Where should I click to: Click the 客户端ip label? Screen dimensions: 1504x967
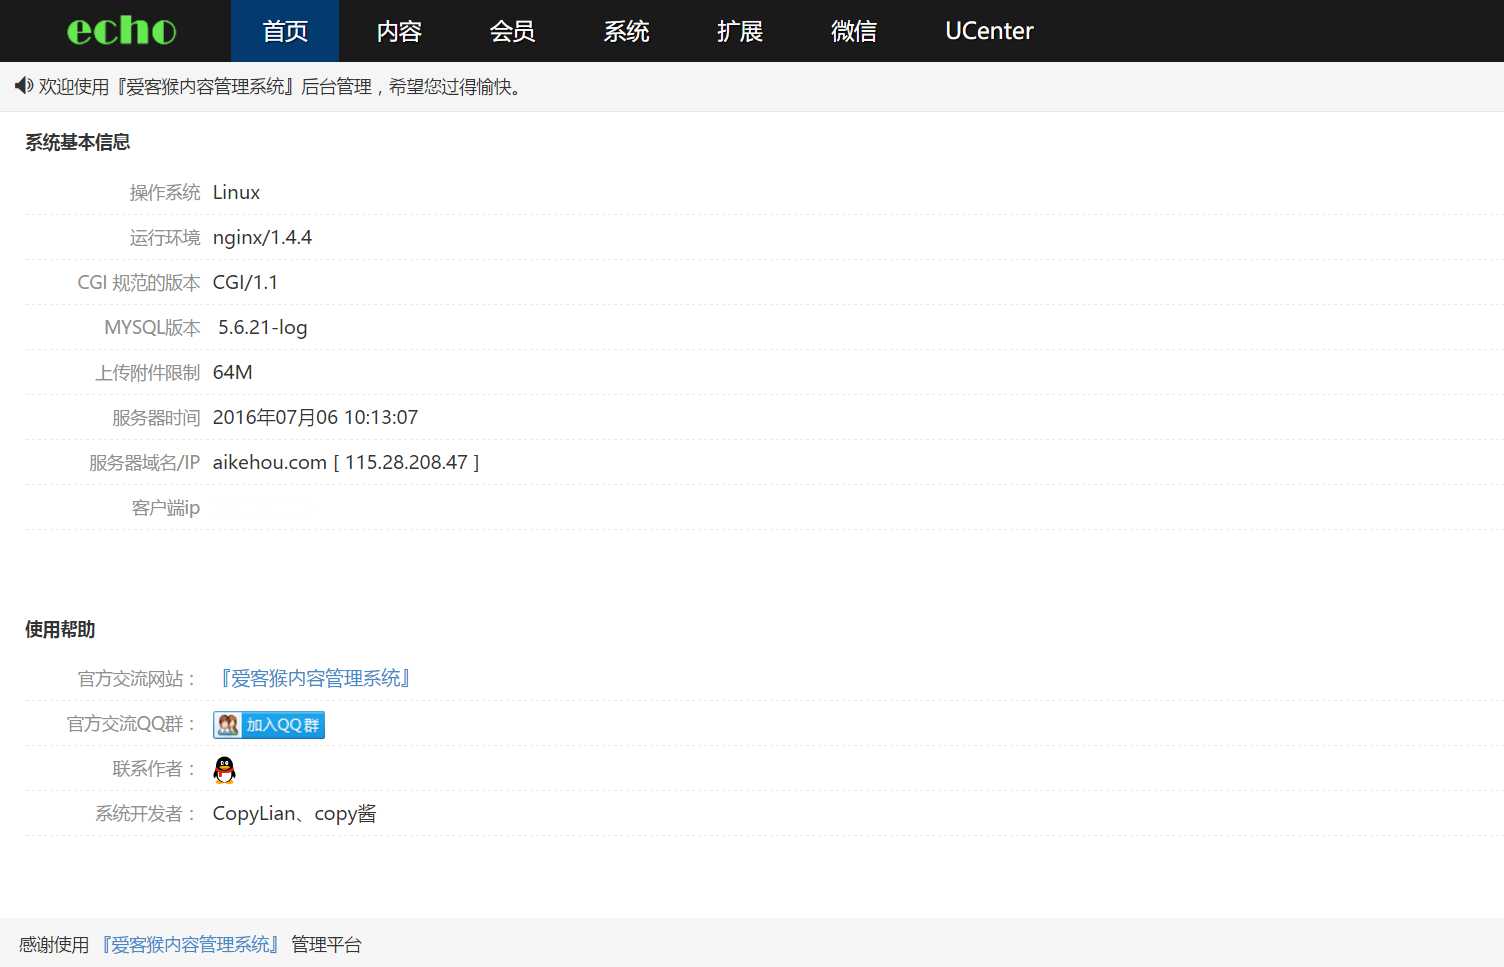click(165, 507)
